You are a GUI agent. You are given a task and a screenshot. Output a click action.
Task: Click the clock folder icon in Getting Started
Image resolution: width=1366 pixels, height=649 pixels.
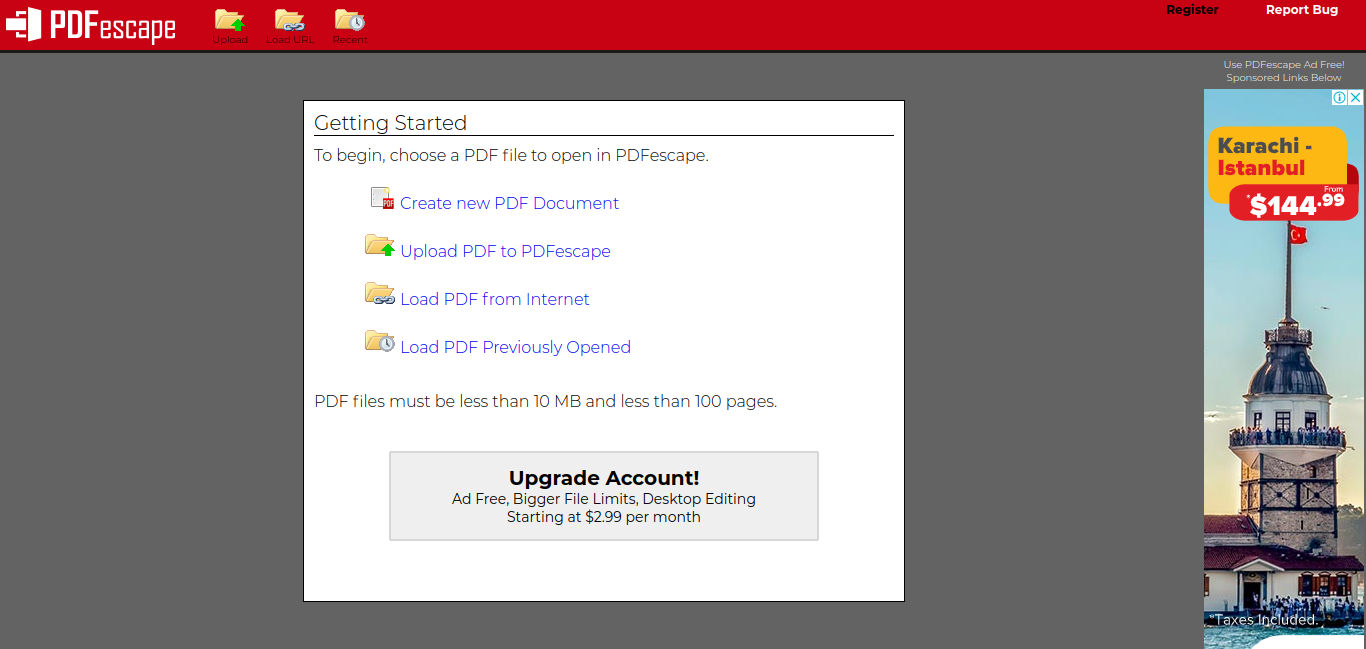click(x=380, y=341)
